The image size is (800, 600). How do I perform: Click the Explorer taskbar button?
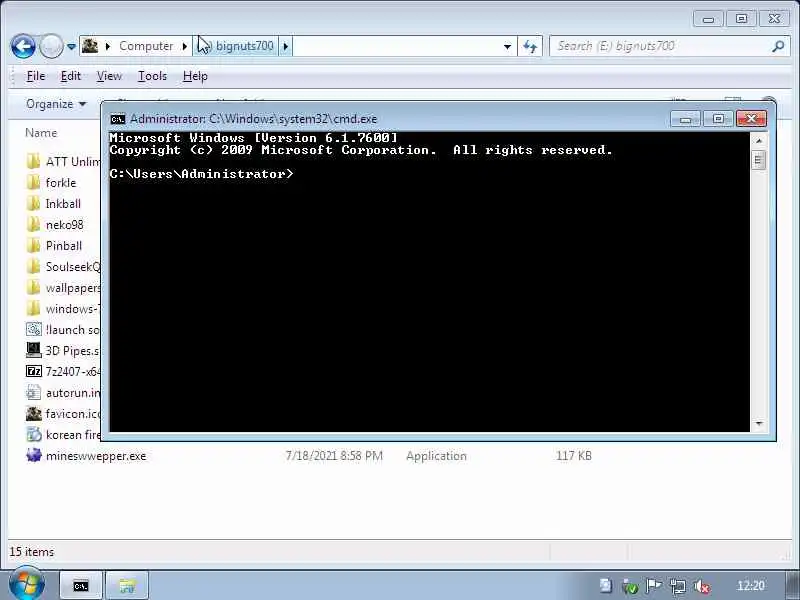127,586
